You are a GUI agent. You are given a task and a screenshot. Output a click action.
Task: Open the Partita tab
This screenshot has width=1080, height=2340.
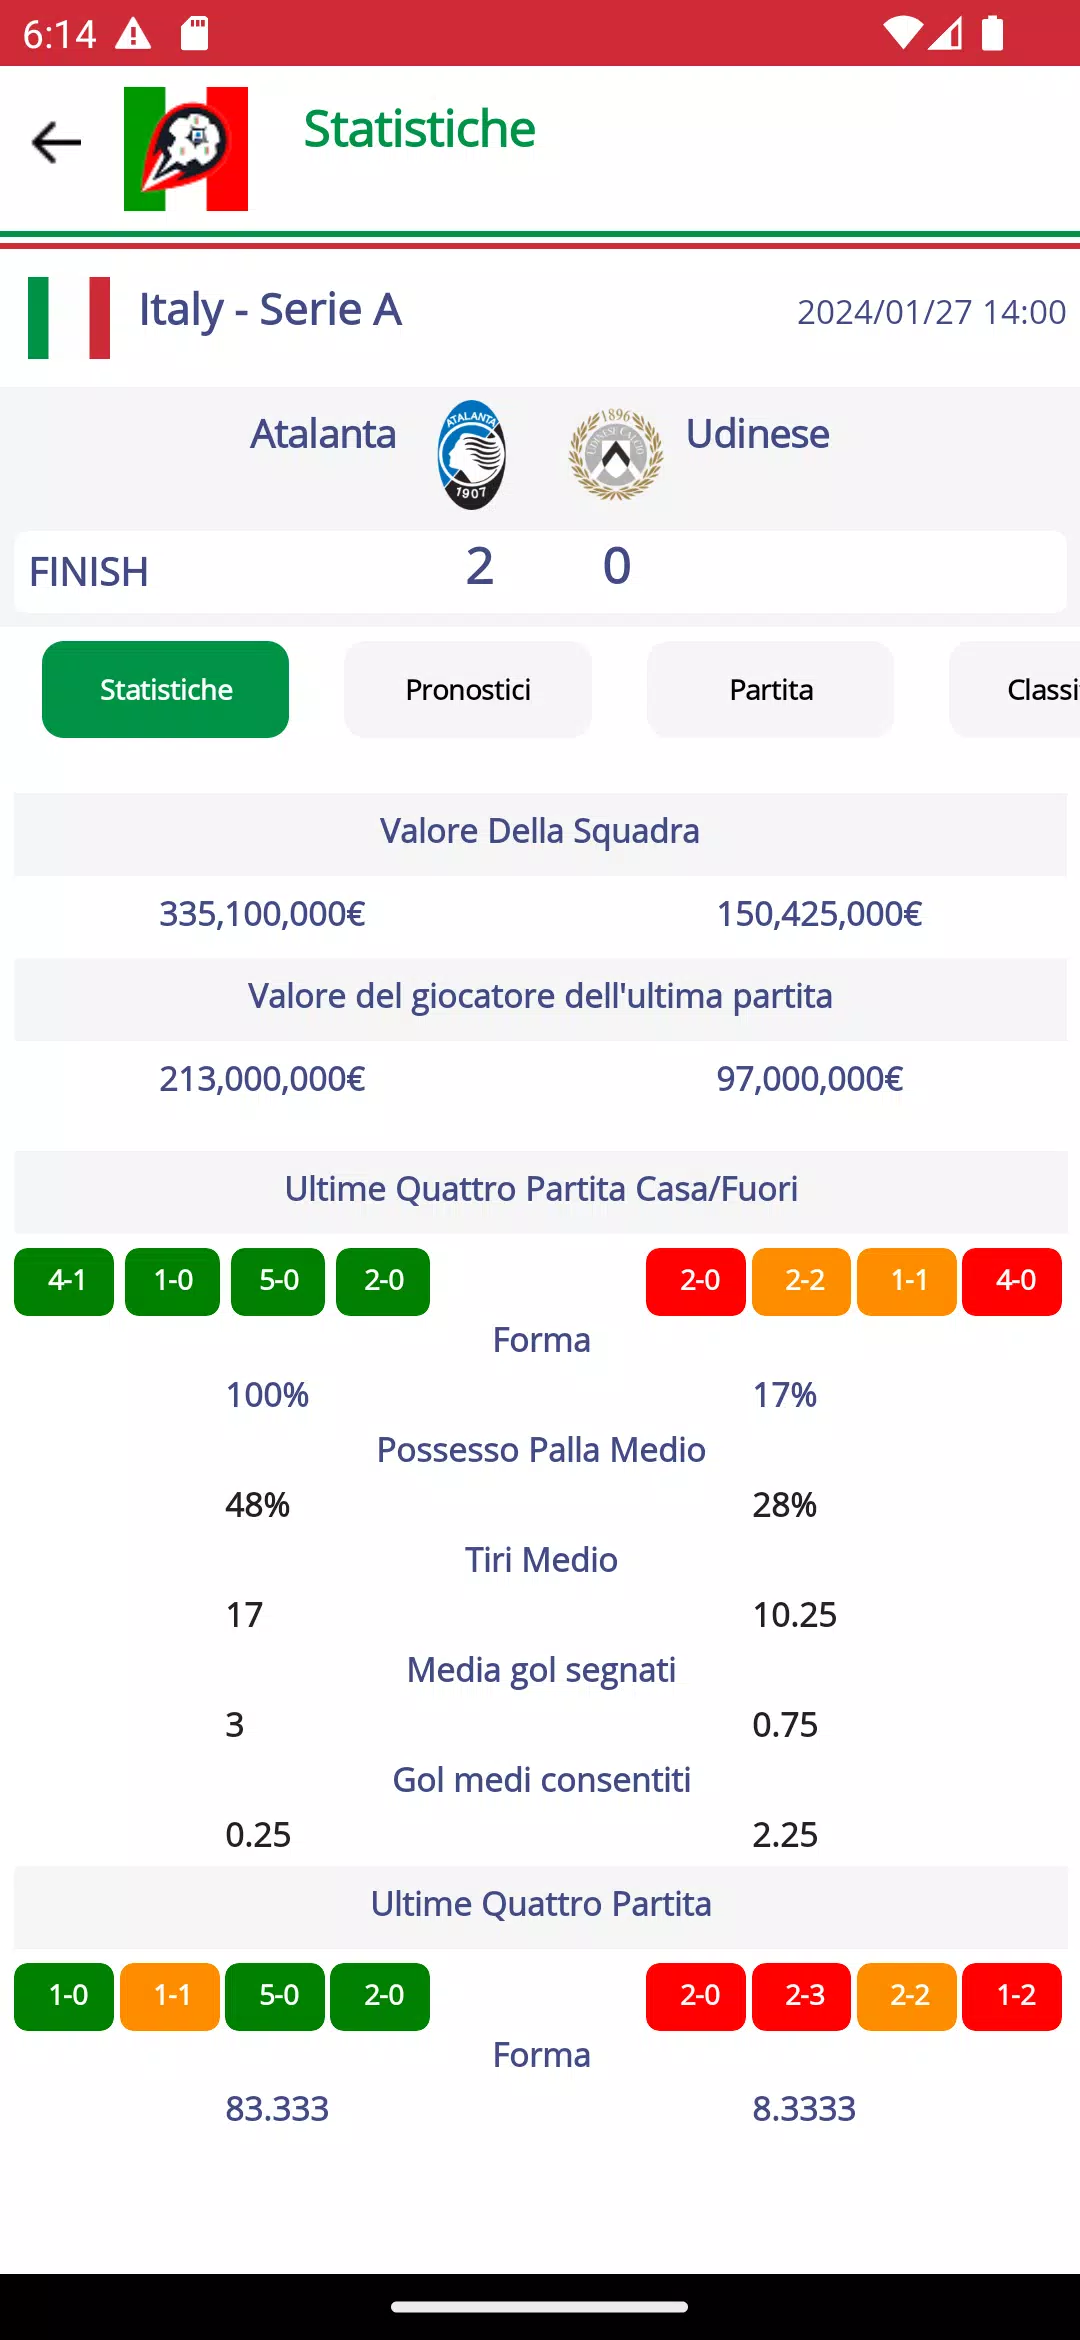pyautogui.click(x=770, y=689)
